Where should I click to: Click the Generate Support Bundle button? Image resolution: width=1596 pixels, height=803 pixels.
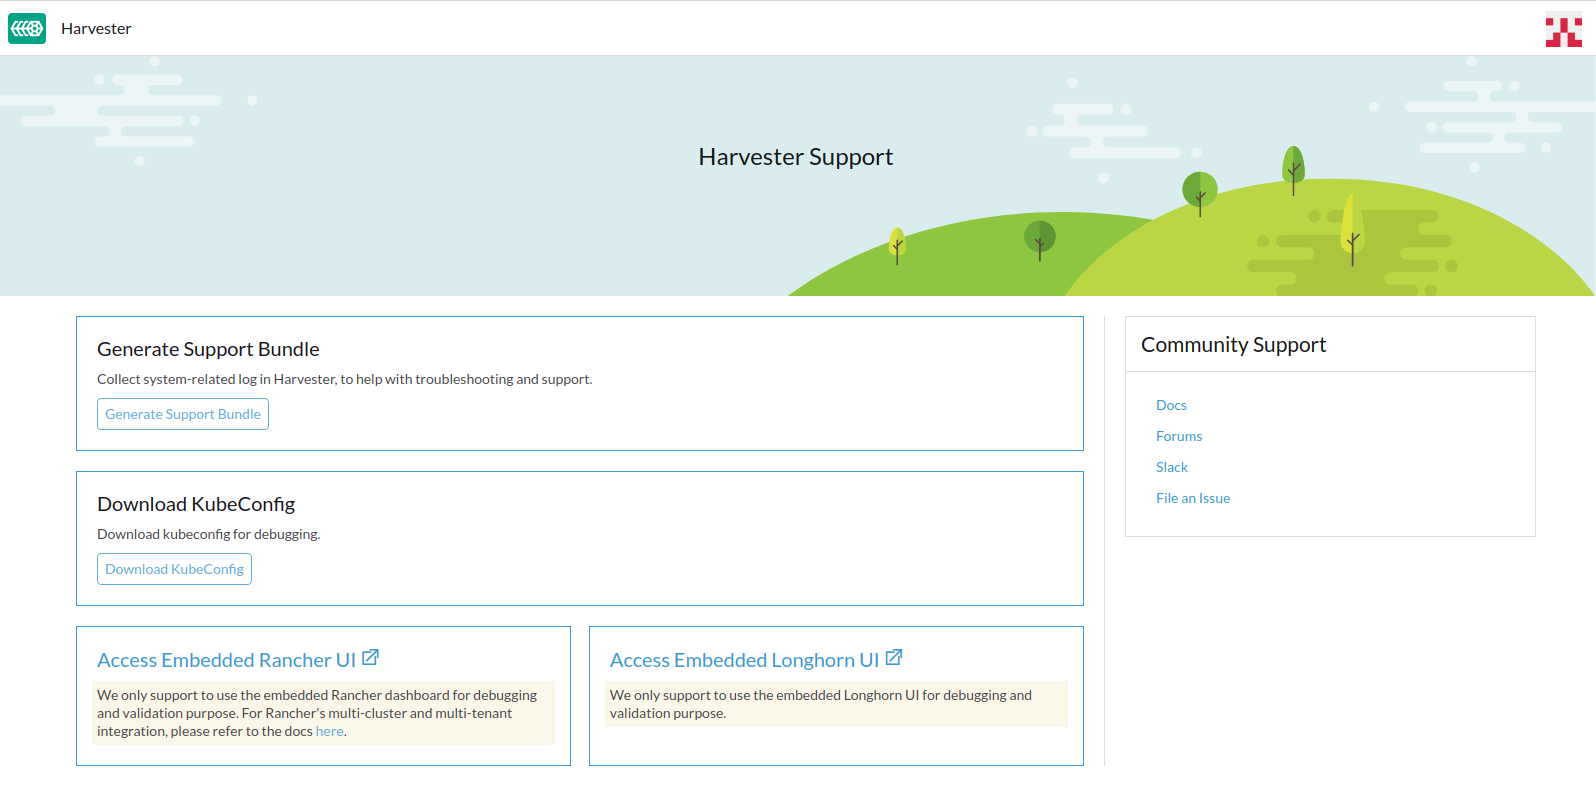(183, 414)
